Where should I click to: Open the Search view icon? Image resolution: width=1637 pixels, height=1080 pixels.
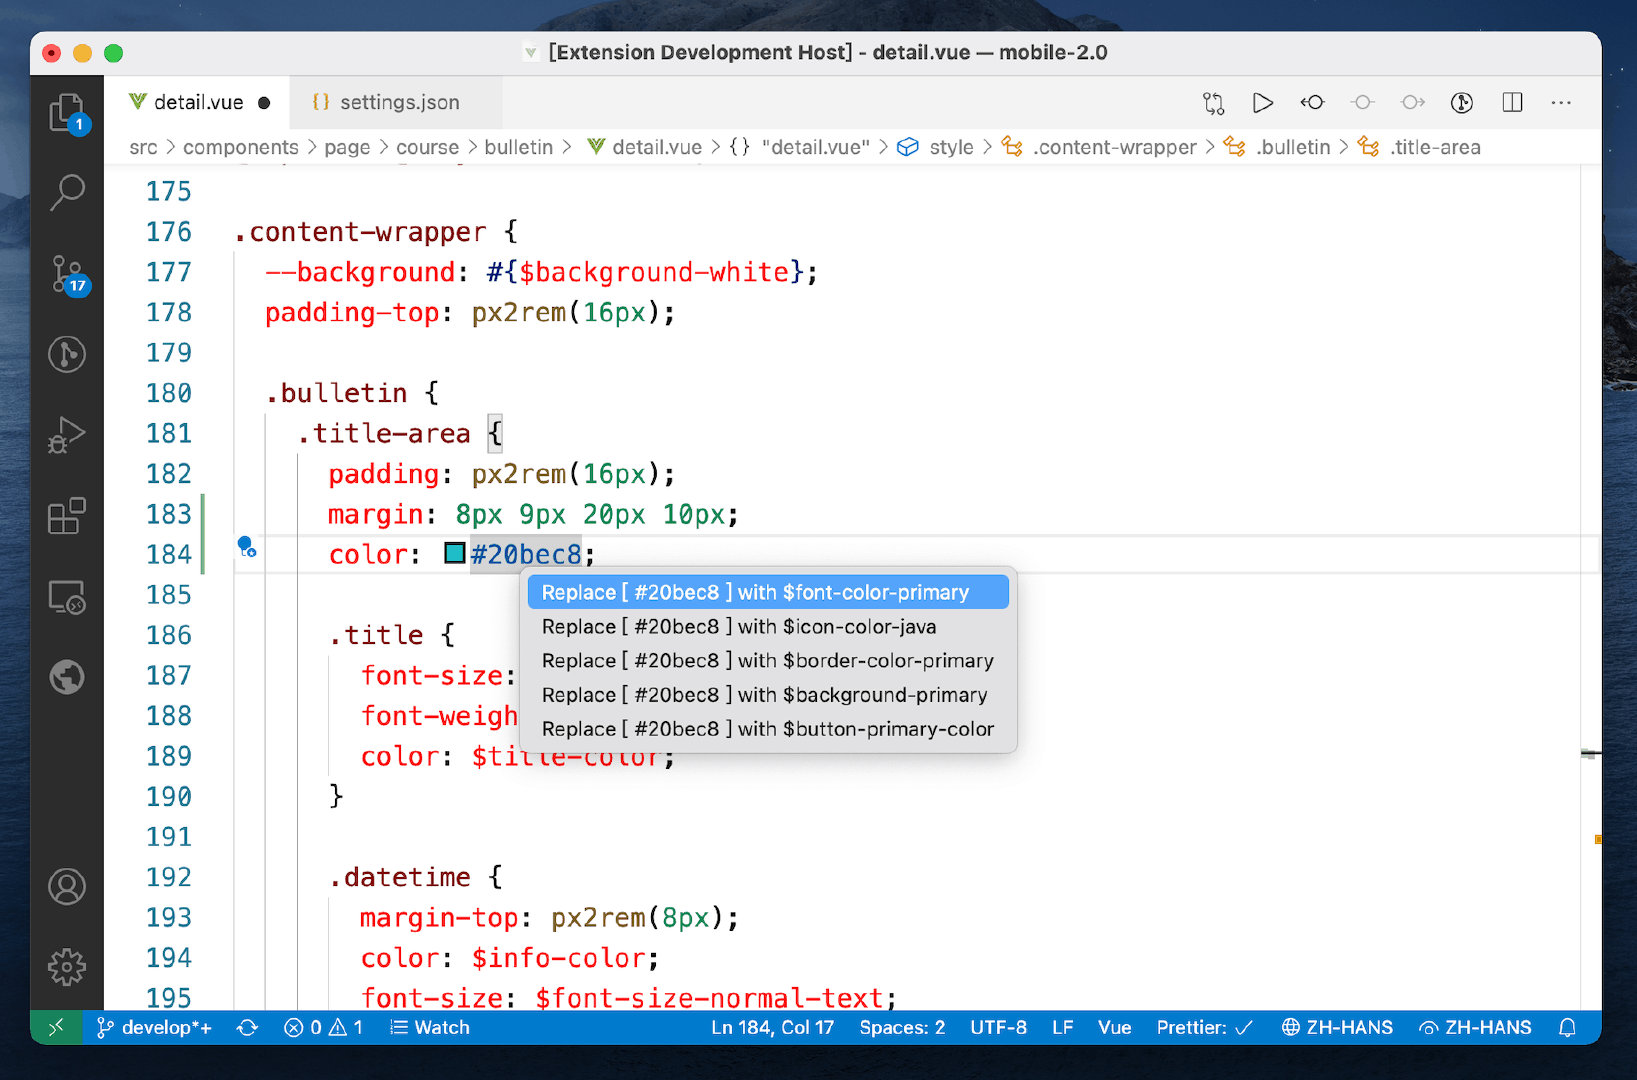[67, 192]
